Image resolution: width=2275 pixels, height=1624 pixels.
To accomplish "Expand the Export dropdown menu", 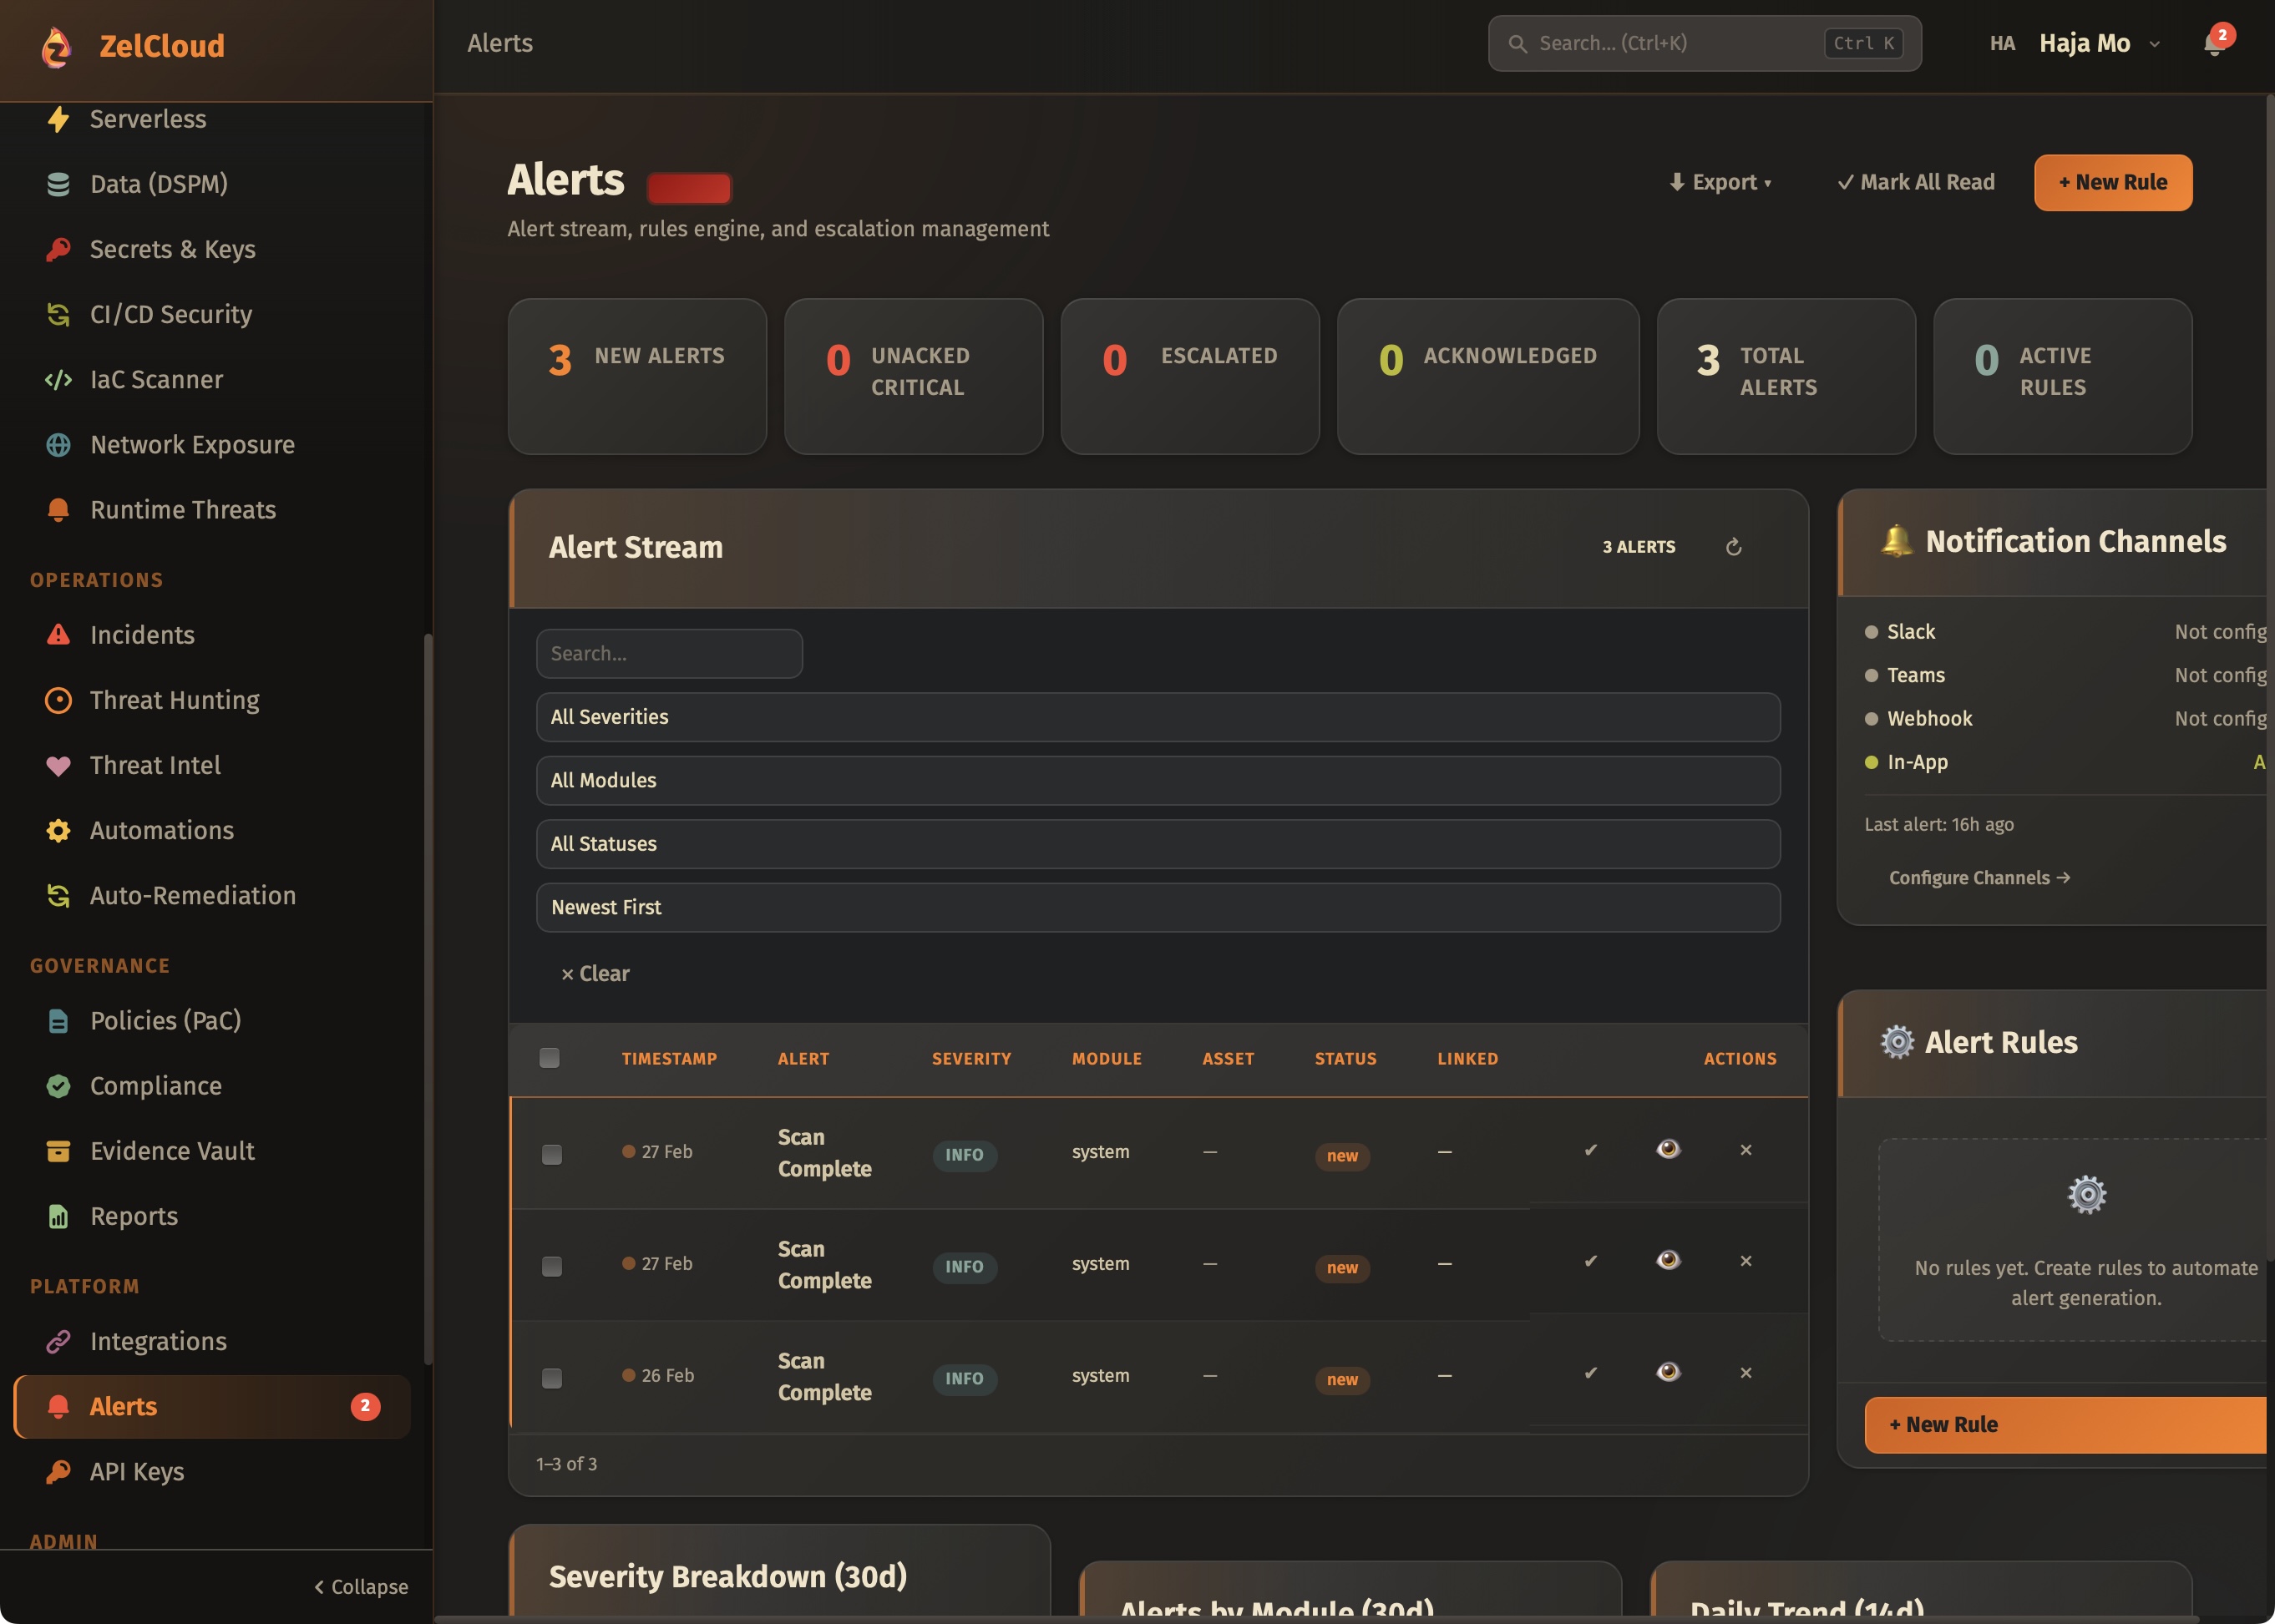I will pyautogui.click(x=1720, y=182).
